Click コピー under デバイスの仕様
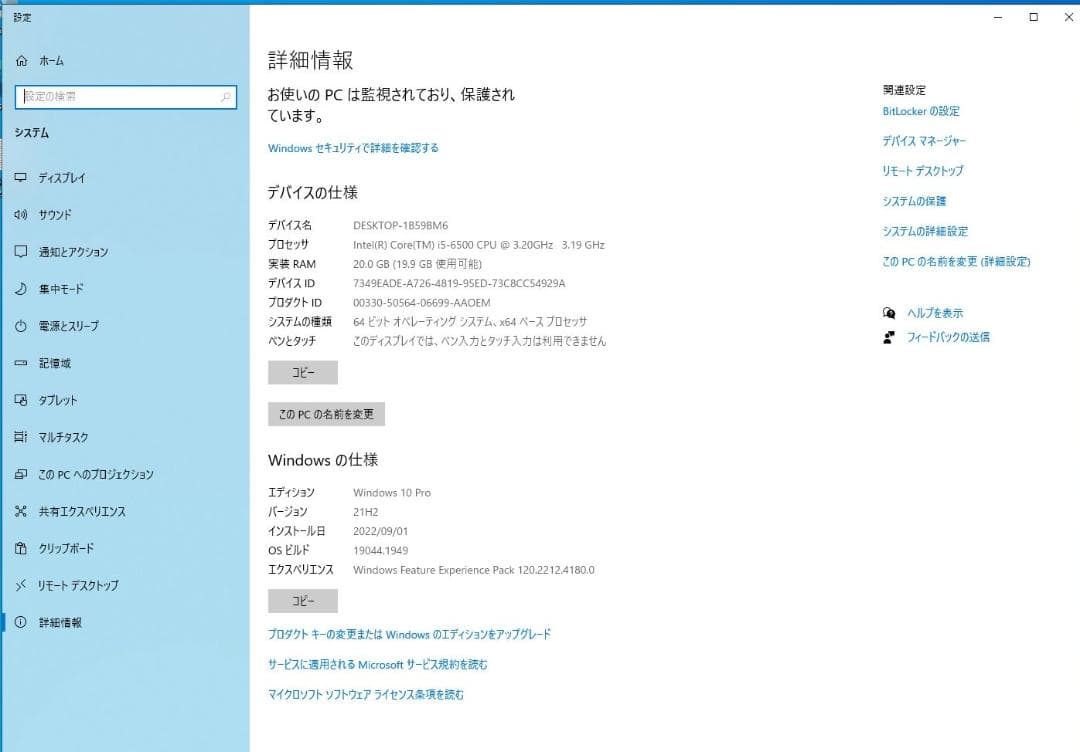The width and height of the screenshot is (1080, 752). 302,371
